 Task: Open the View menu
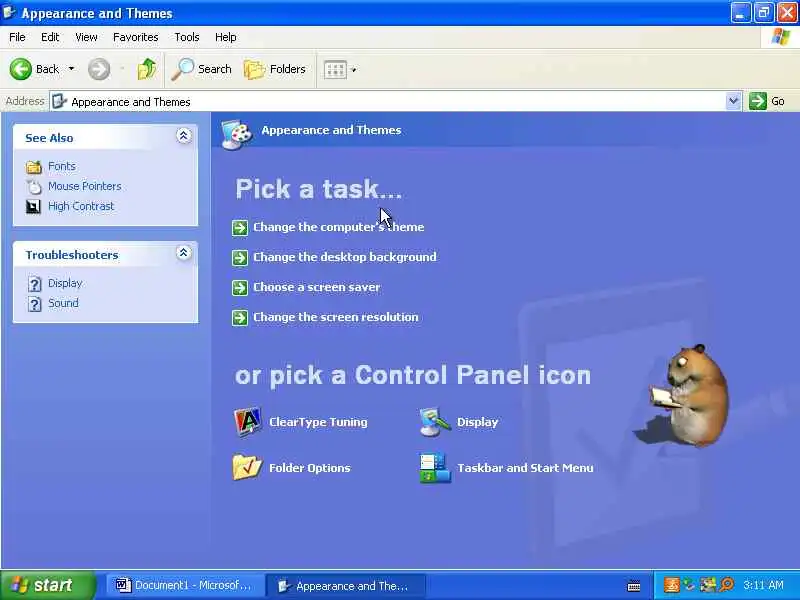point(86,37)
